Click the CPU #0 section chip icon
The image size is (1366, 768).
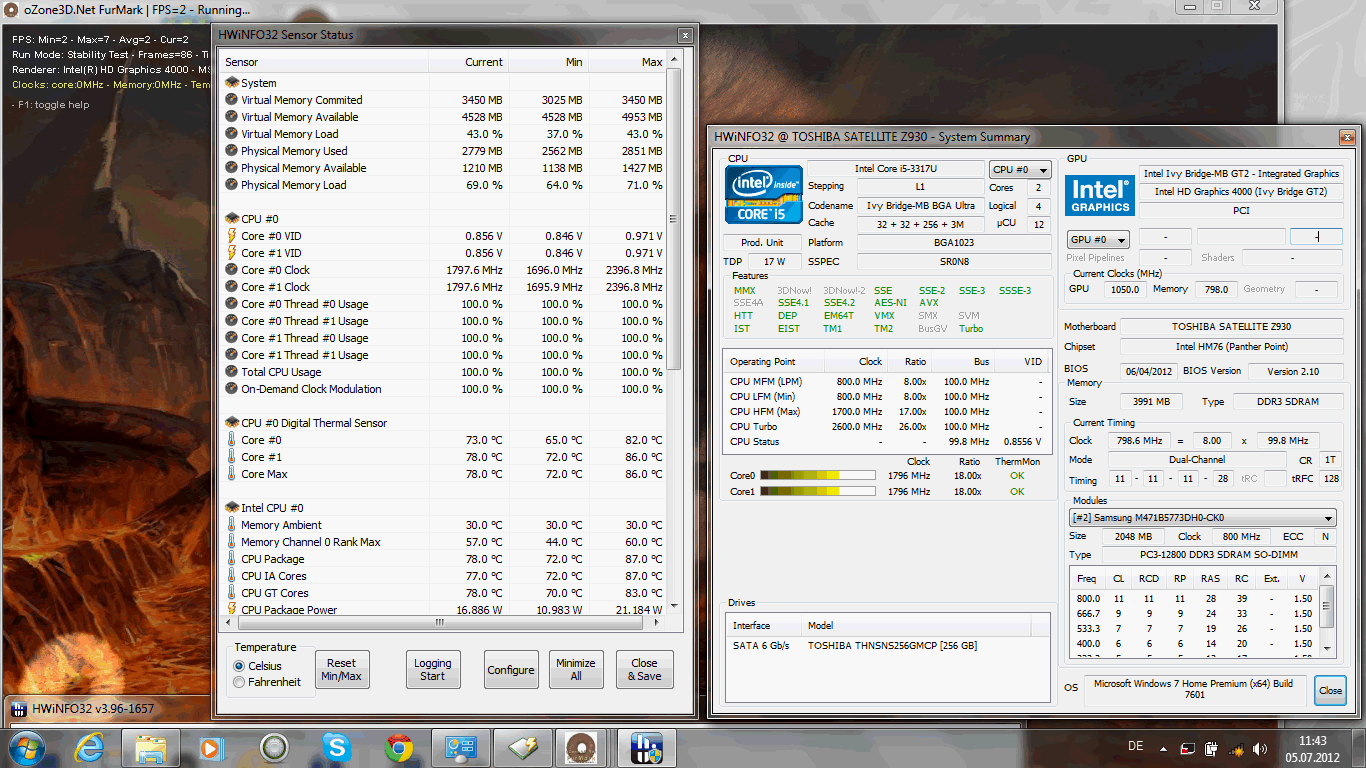[232, 219]
